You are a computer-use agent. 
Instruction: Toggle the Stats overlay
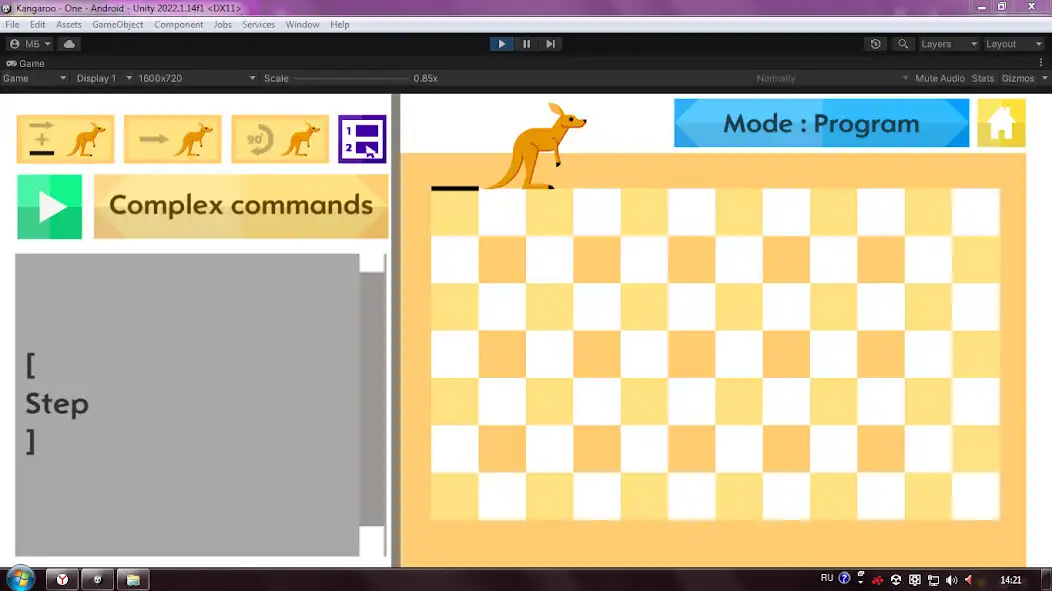pyautogui.click(x=982, y=77)
